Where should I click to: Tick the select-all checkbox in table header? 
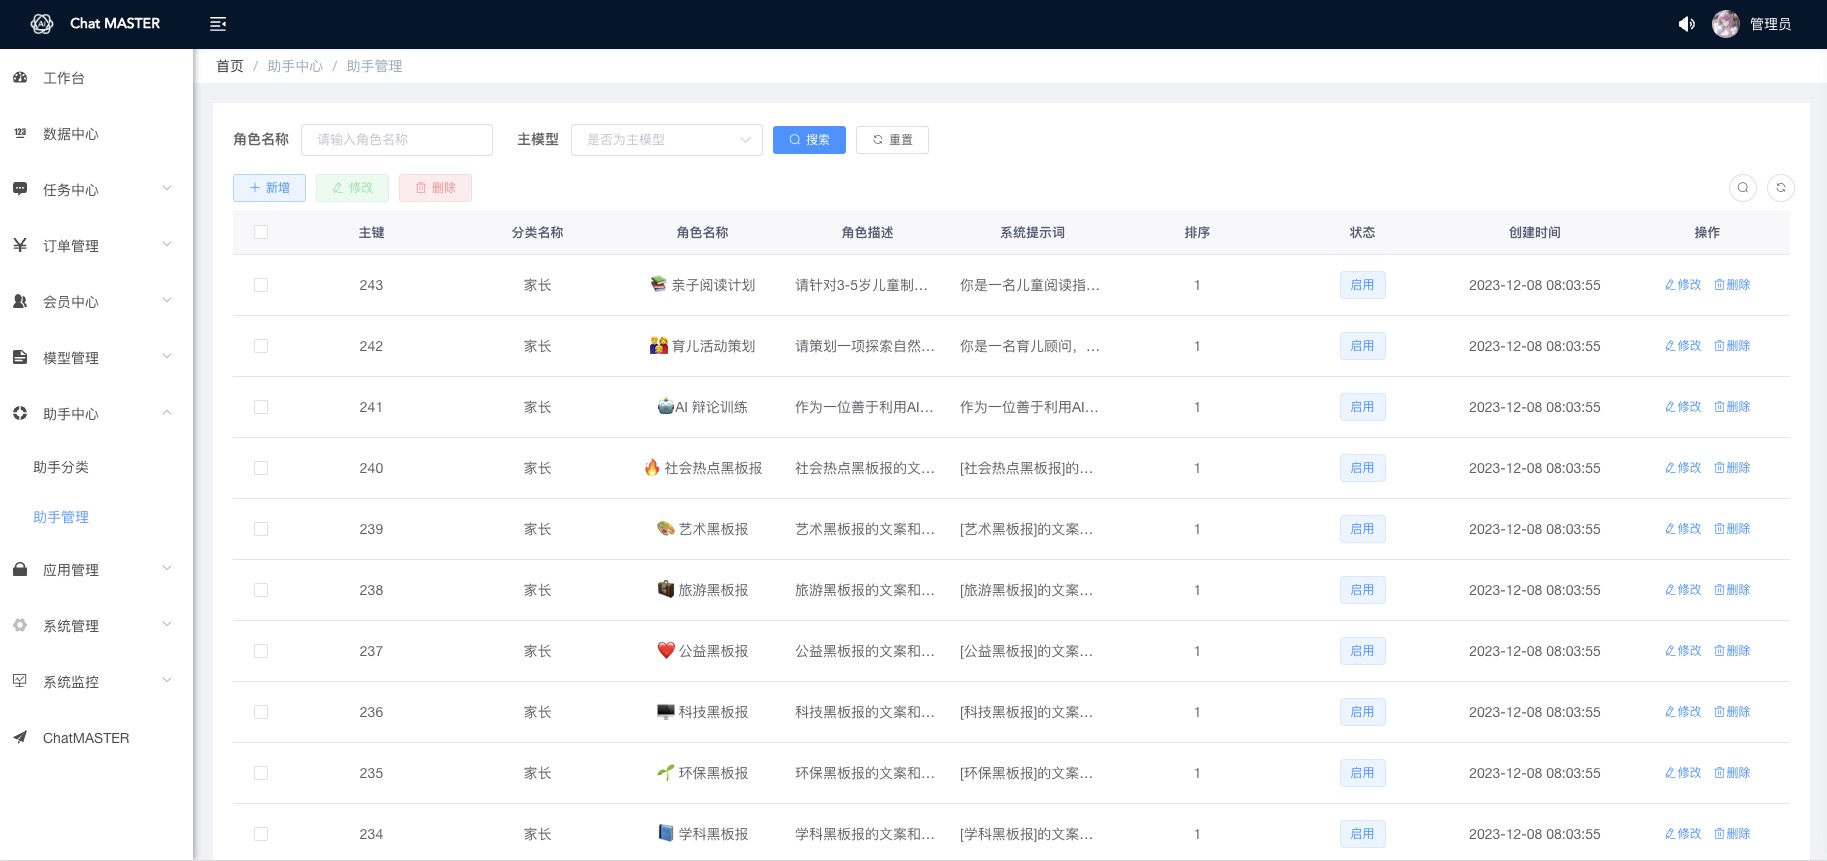(261, 232)
